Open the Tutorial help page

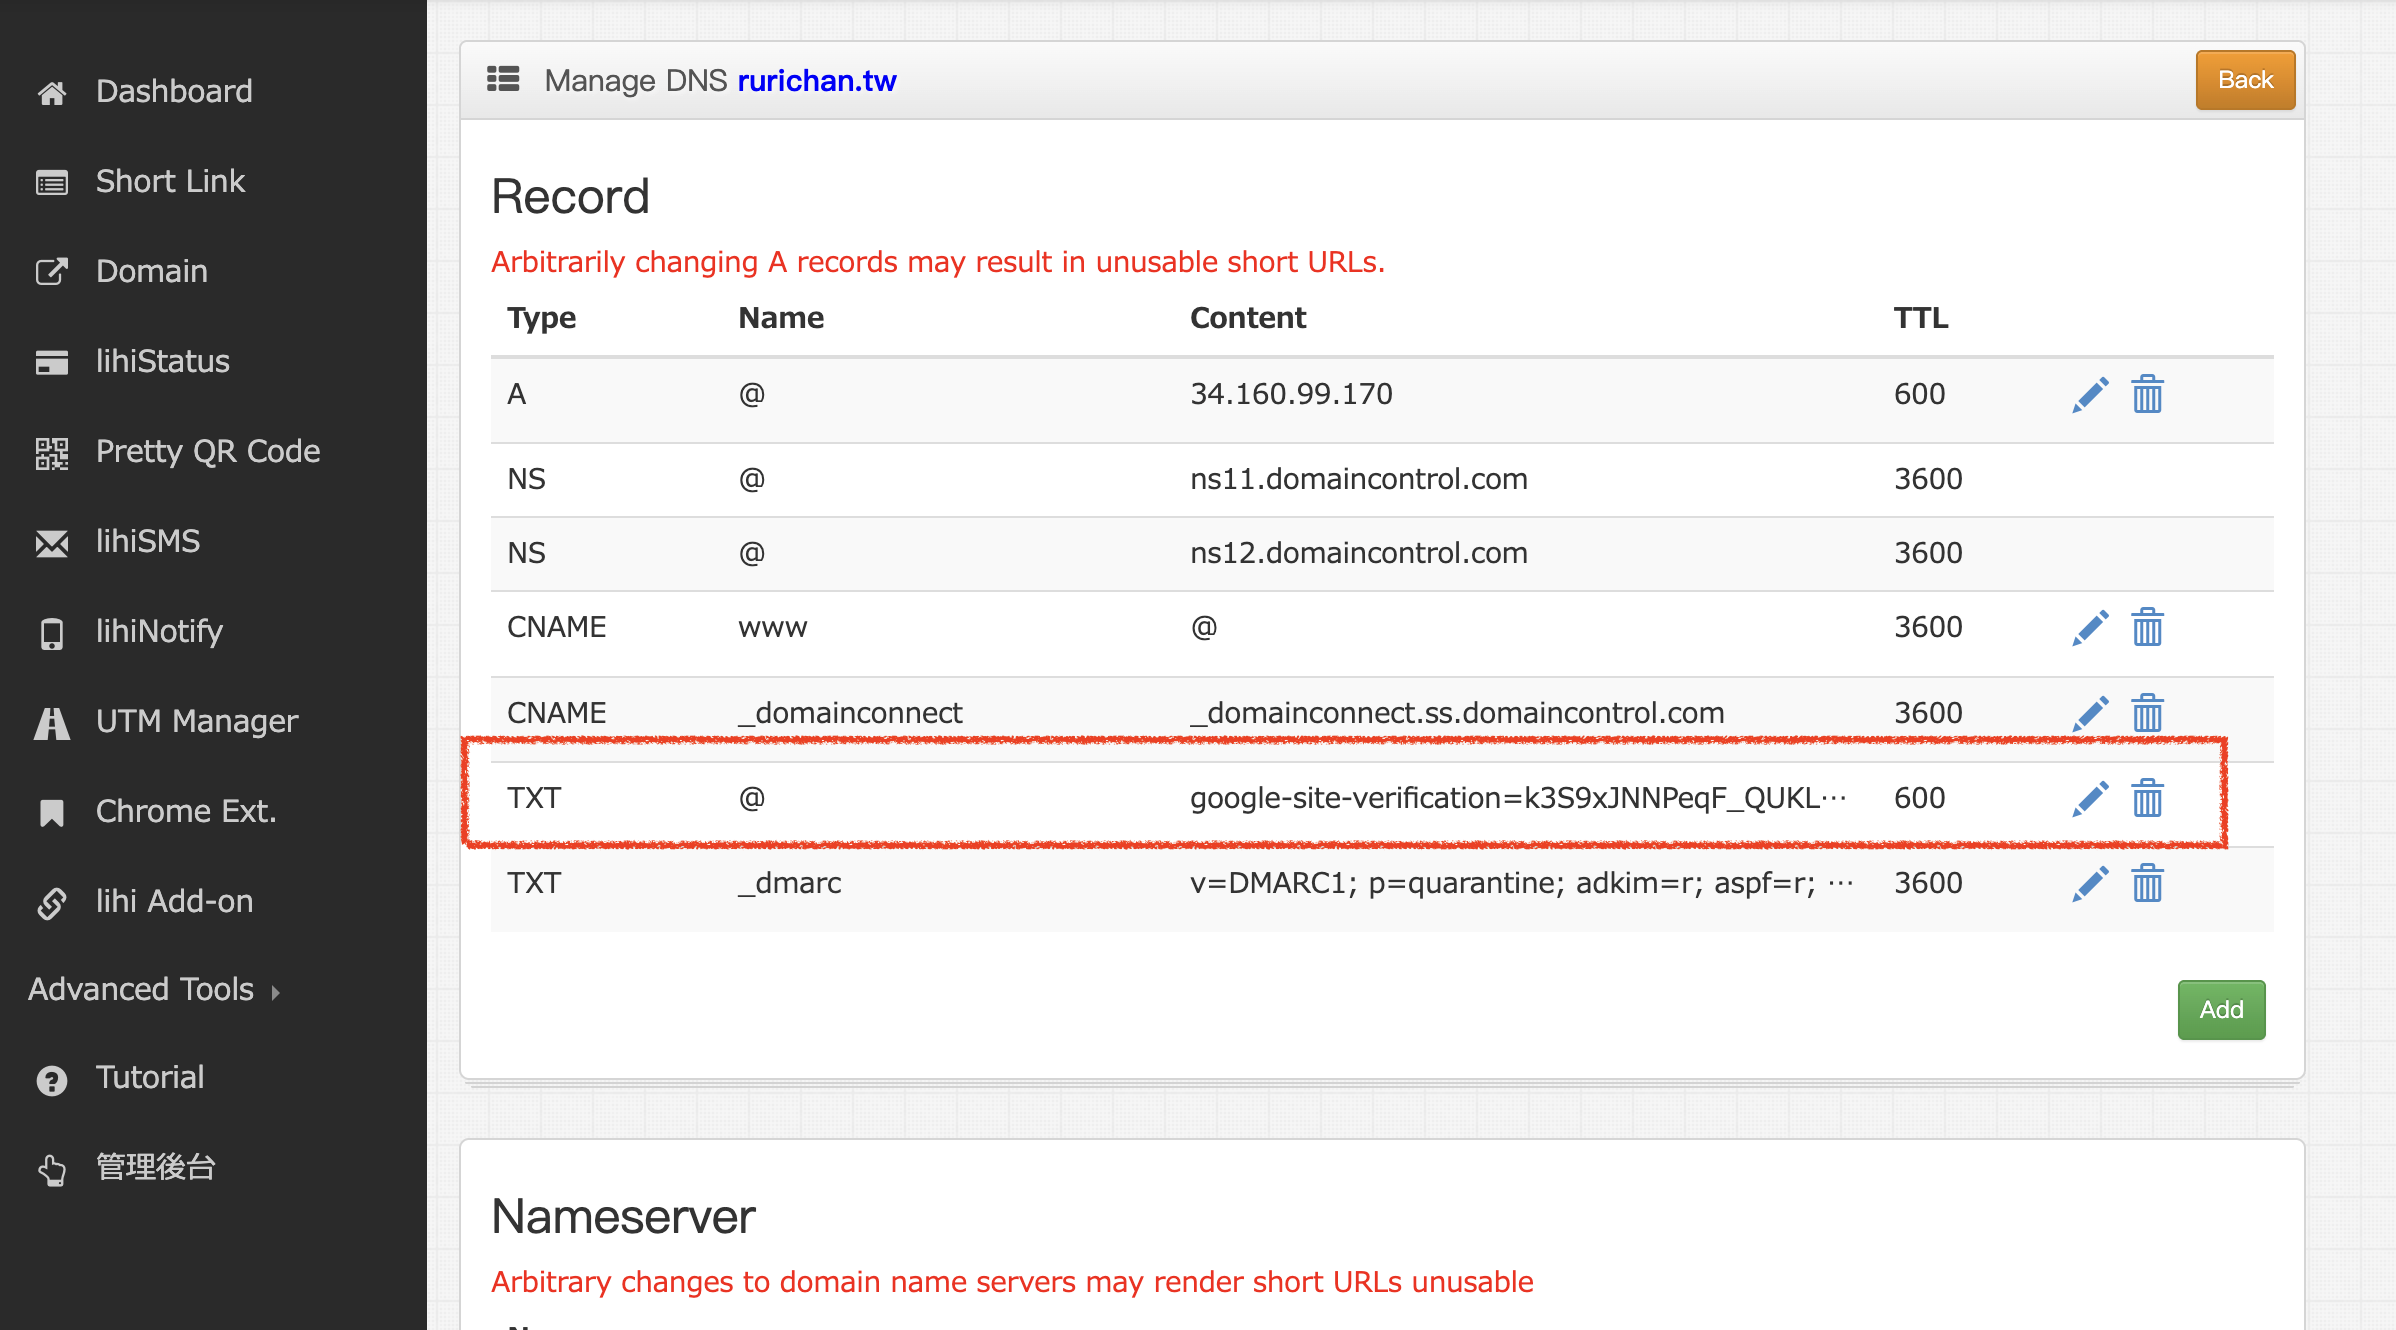[x=149, y=1077]
